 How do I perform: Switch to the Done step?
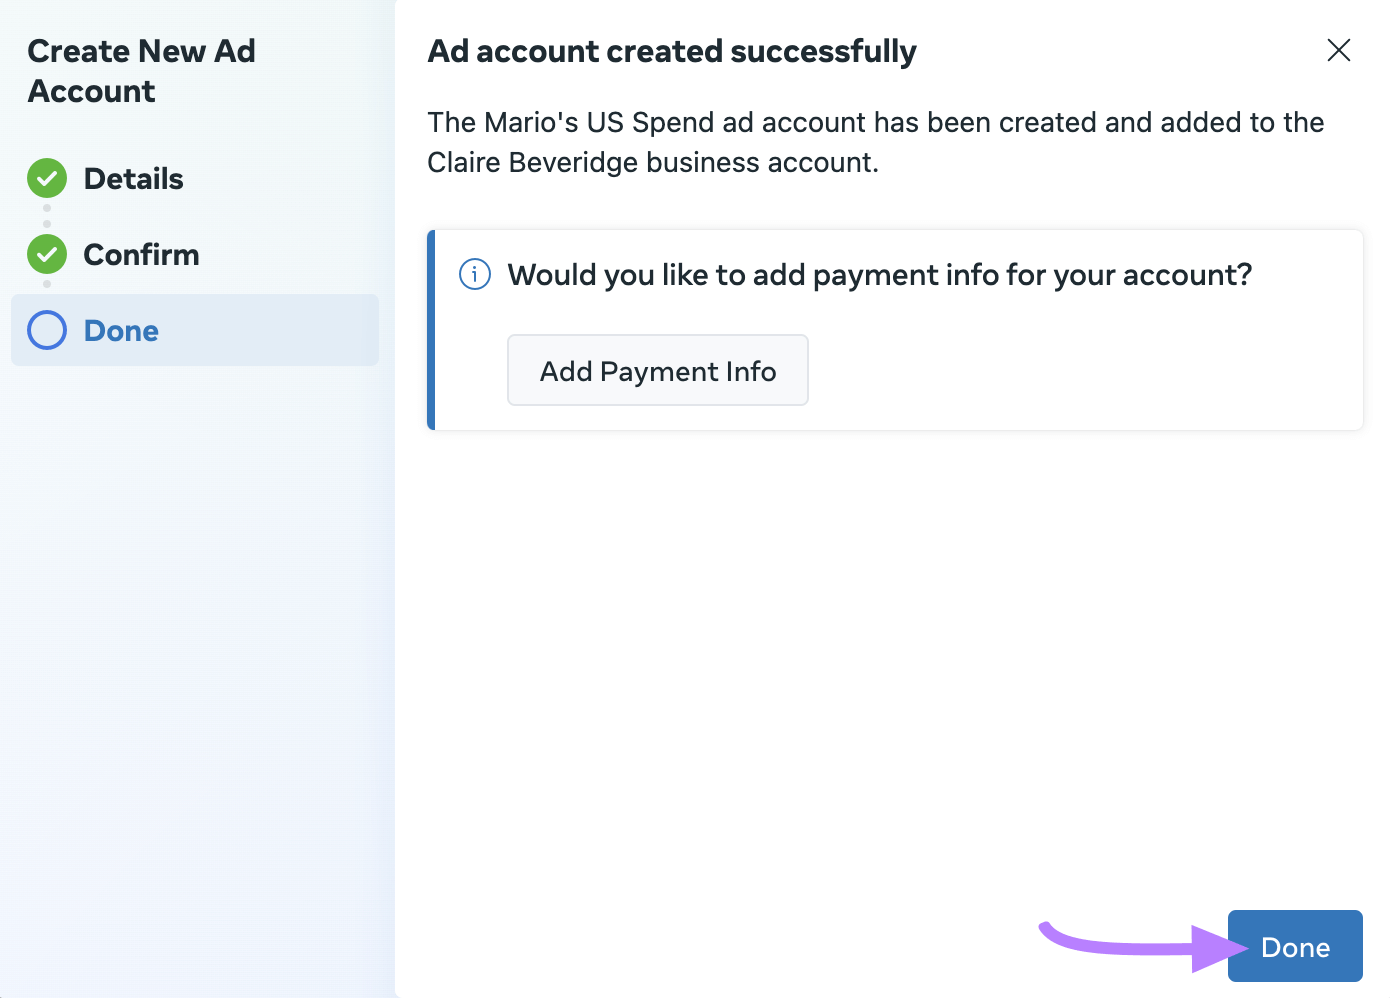120,330
